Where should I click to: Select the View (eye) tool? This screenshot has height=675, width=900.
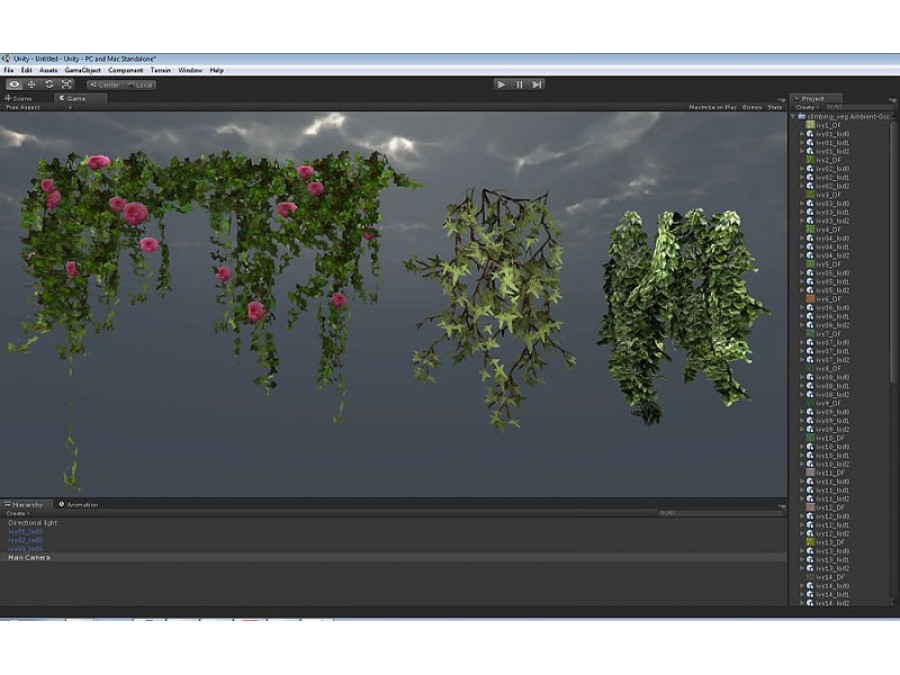point(14,84)
